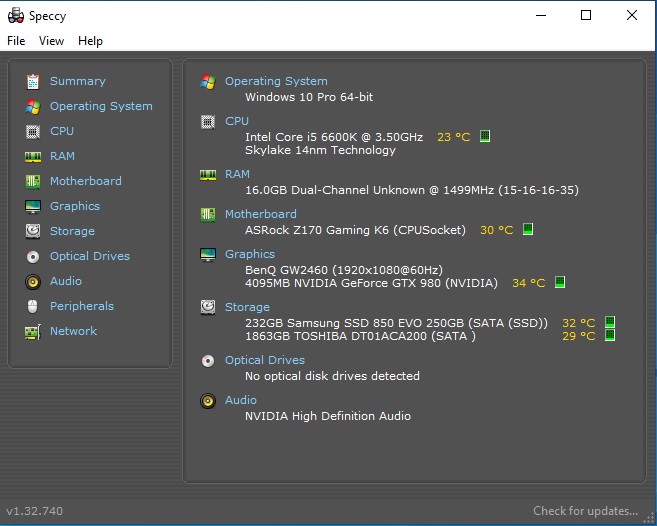Open the Help menu
Image resolution: width=657 pixels, height=526 pixels.
click(90, 41)
